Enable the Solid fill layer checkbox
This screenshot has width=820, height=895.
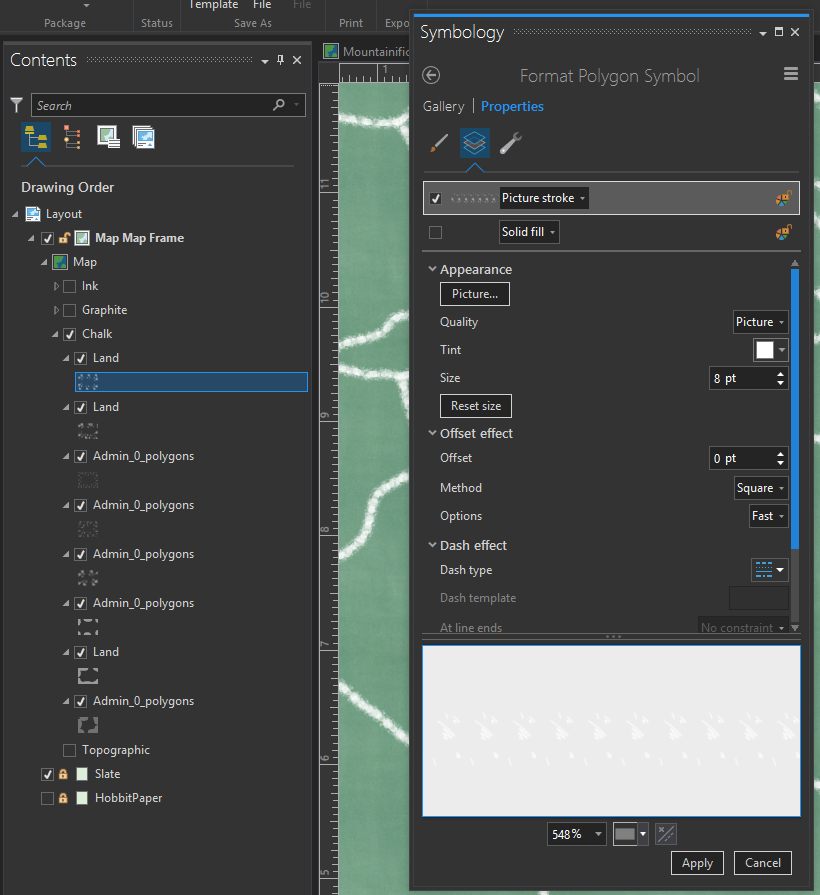click(435, 232)
